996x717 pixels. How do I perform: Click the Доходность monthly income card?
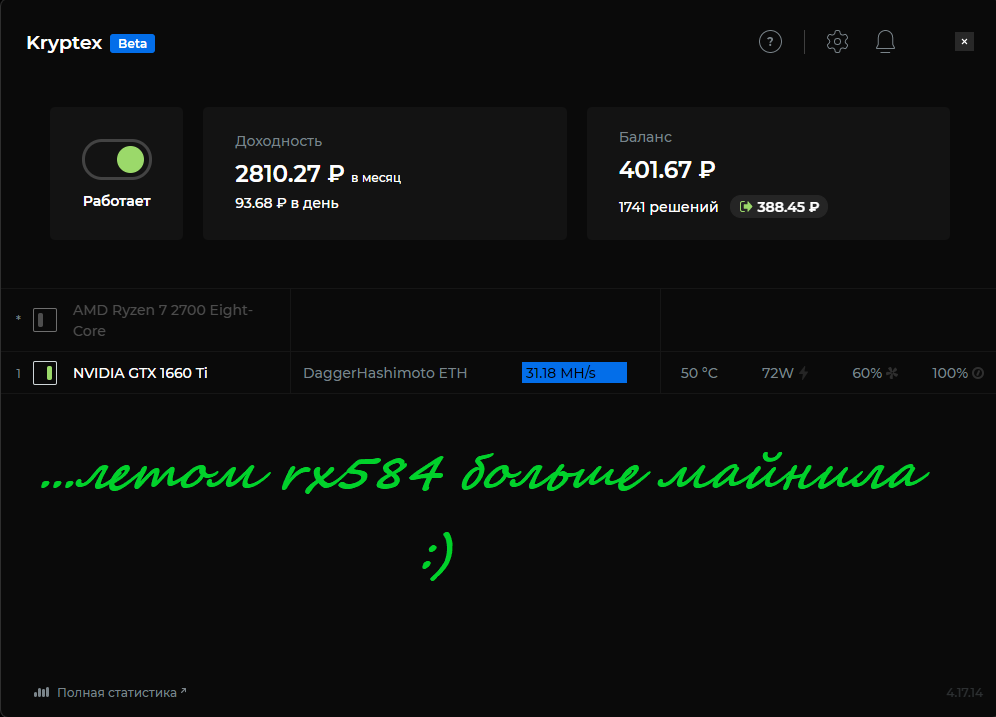384,174
